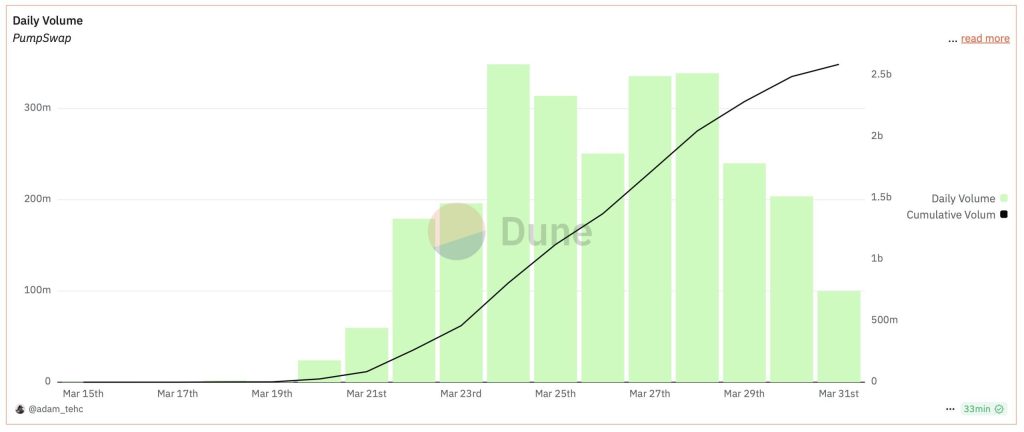The image size is (1024, 432).
Task: Click the Mar 26th volume bar
Action: tap(603, 268)
